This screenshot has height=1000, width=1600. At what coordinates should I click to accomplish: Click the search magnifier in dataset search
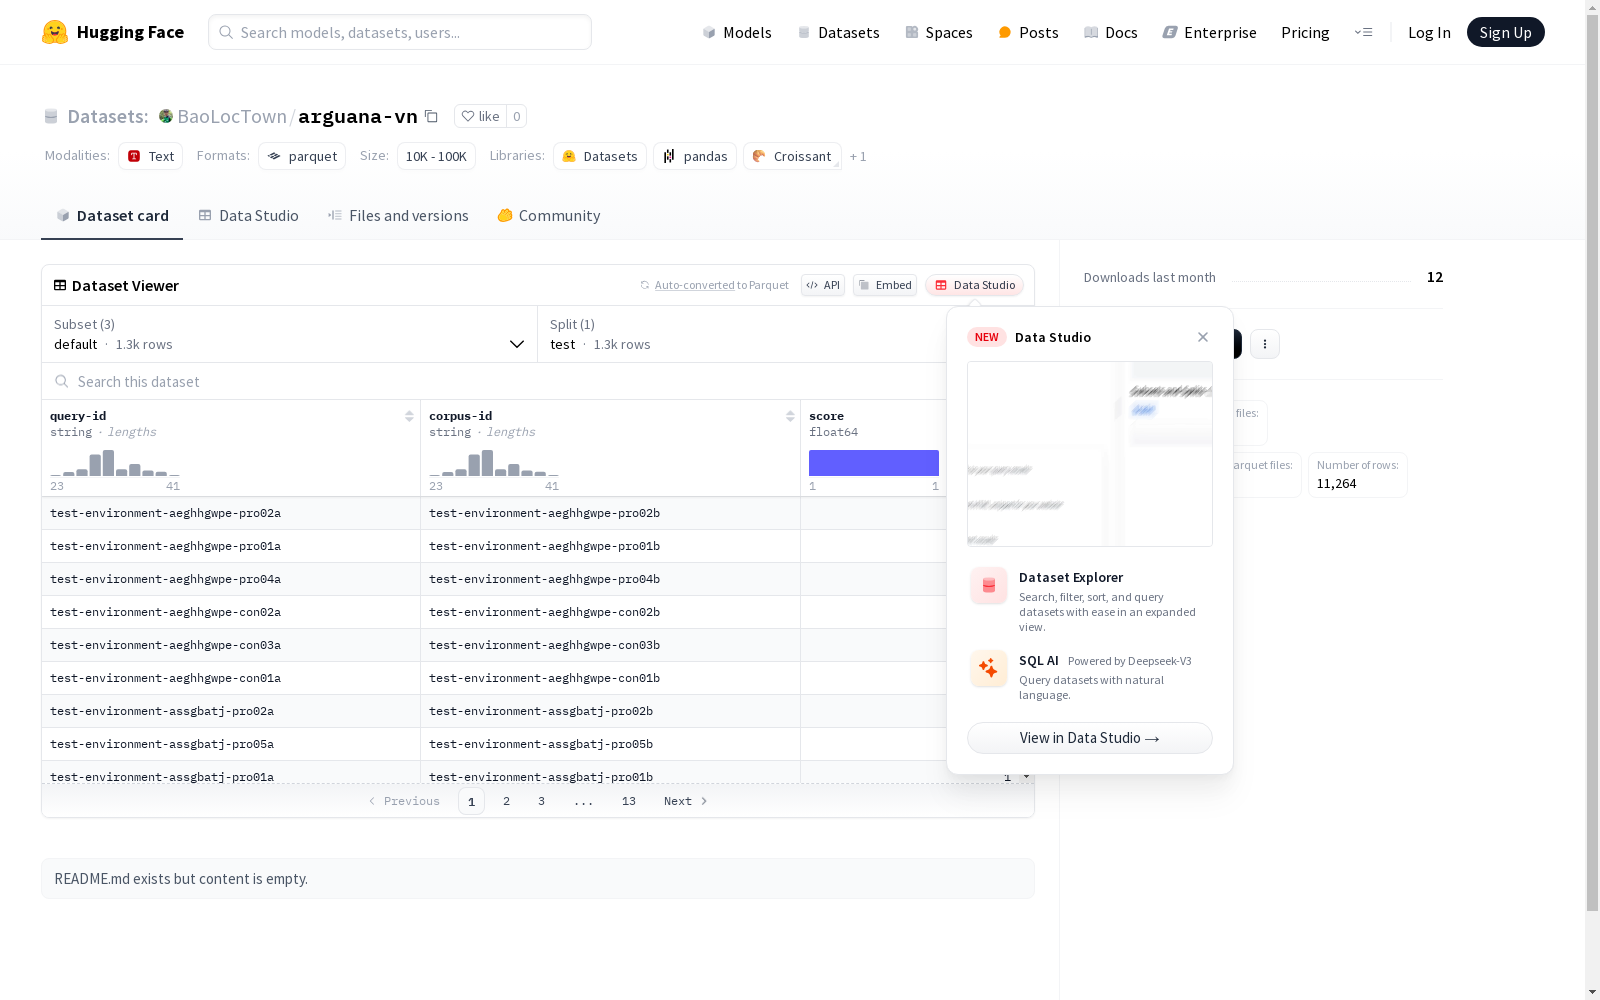pos(62,381)
